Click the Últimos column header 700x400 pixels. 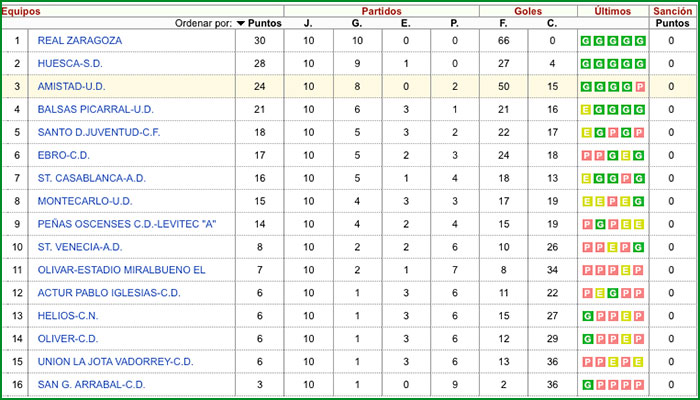click(612, 9)
